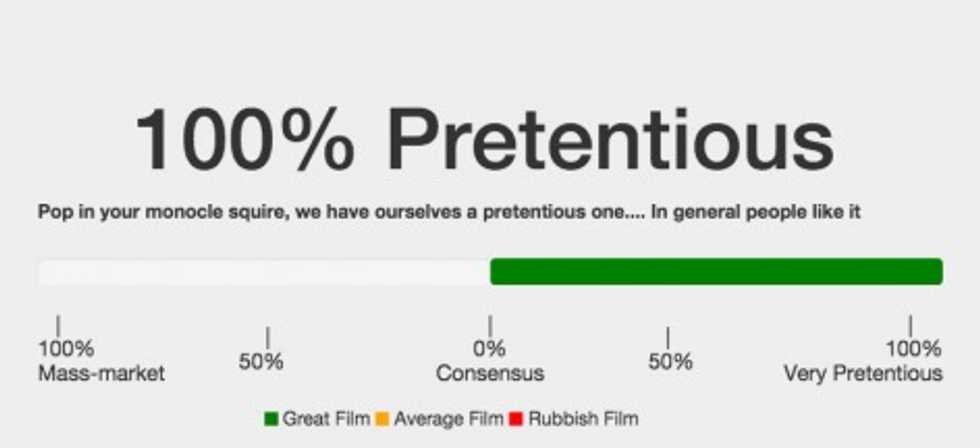Click the Very Pretentious axis label
The height and width of the screenshot is (448, 980).
pos(863,374)
